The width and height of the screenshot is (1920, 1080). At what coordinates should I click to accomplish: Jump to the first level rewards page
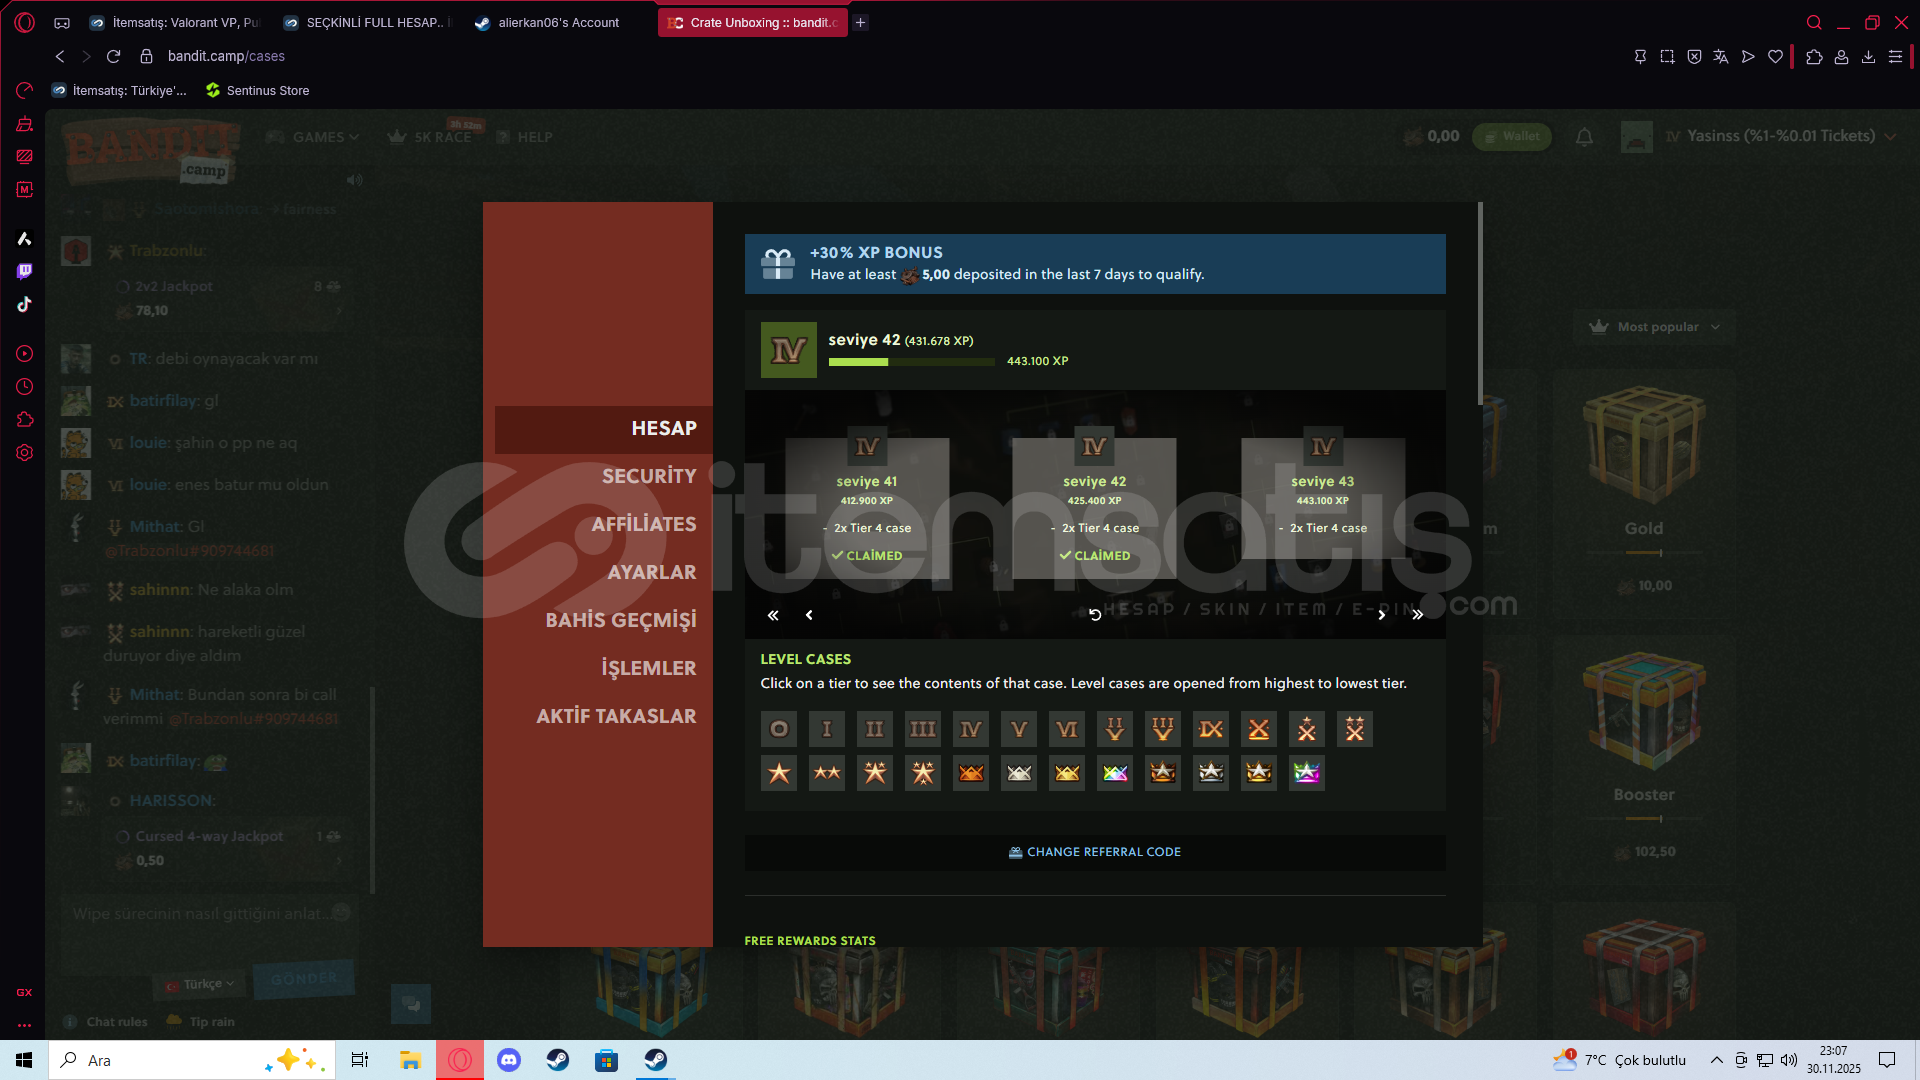point(773,615)
